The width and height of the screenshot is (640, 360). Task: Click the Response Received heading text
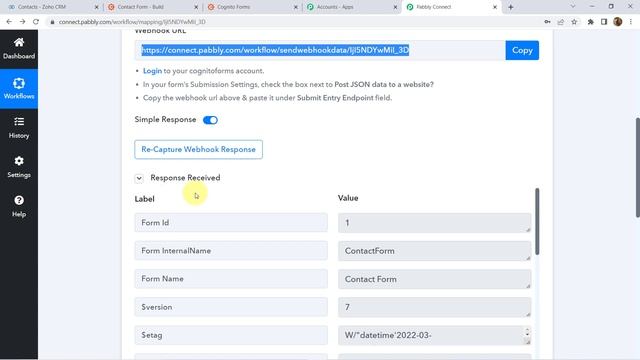[x=185, y=178]
